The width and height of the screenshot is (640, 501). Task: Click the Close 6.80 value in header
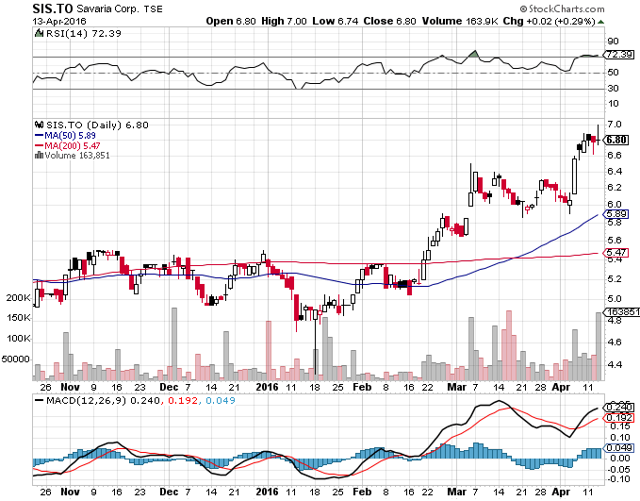click(389, 21)
